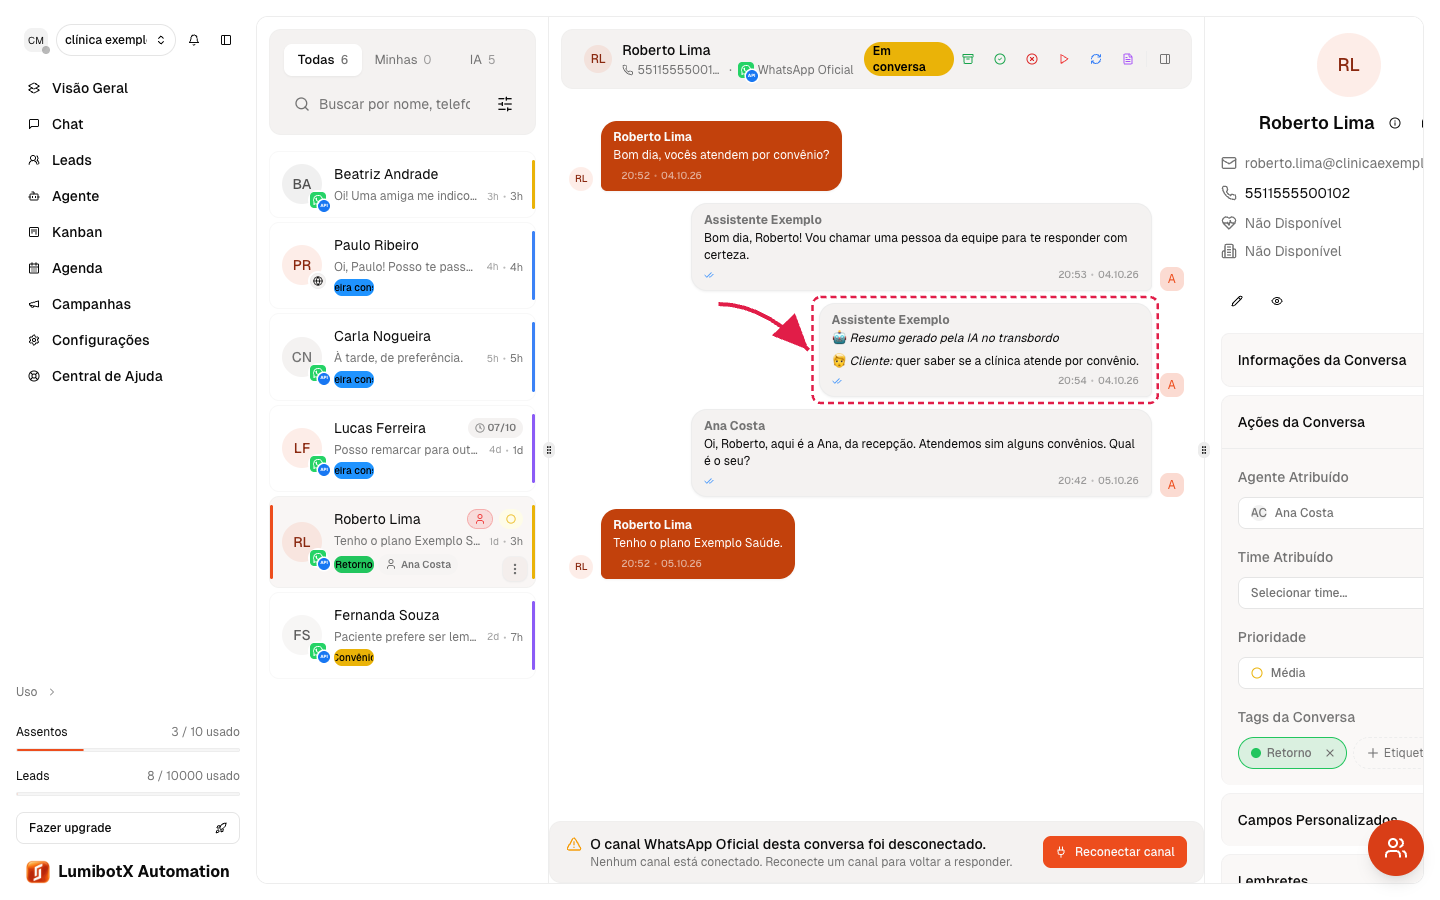The image size is (1440, 900).
Task: Open the purple document icon in chat header
Action: pos(1128,59)
